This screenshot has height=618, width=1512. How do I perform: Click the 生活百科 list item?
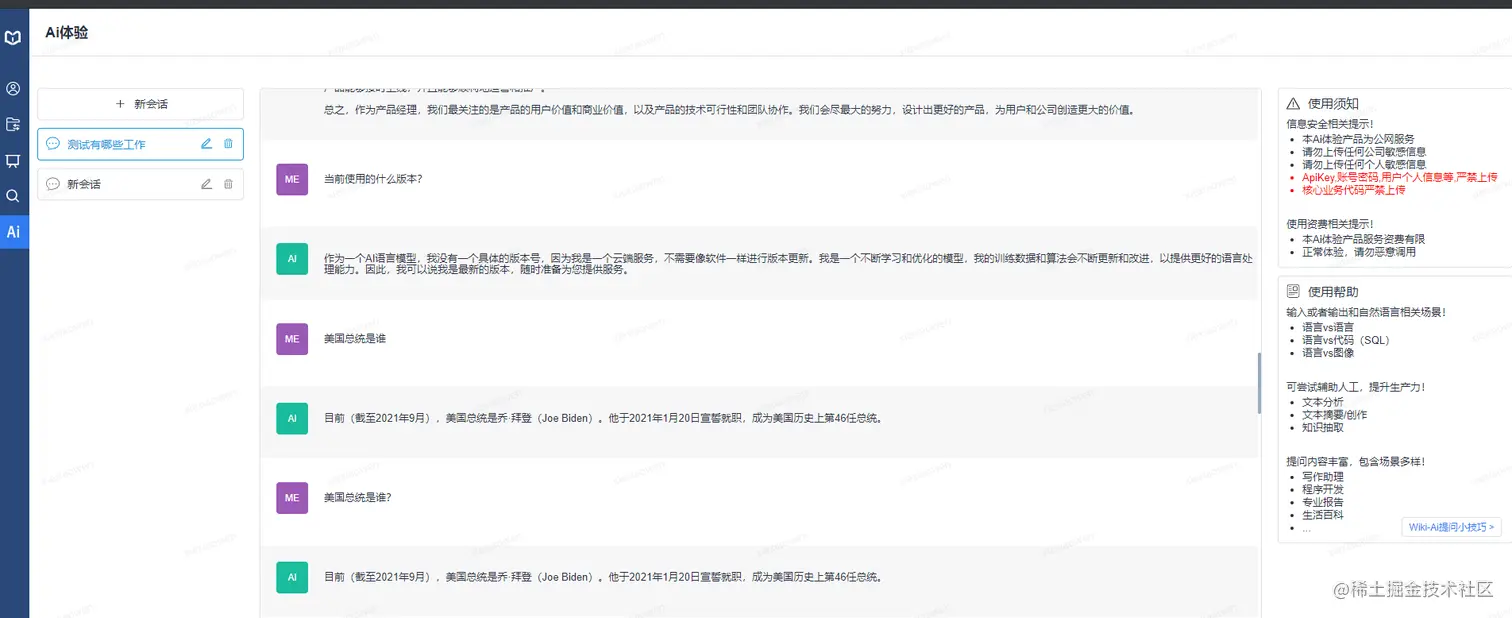coord(1323,515)
